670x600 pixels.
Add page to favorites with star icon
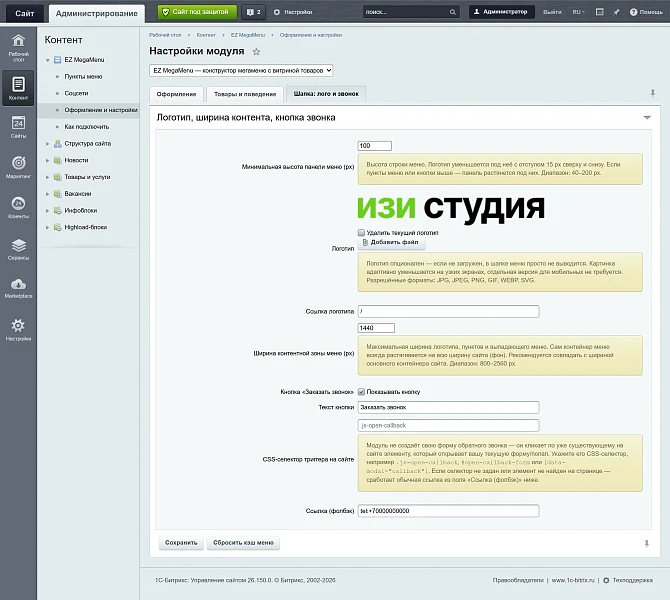click(256, 52)
